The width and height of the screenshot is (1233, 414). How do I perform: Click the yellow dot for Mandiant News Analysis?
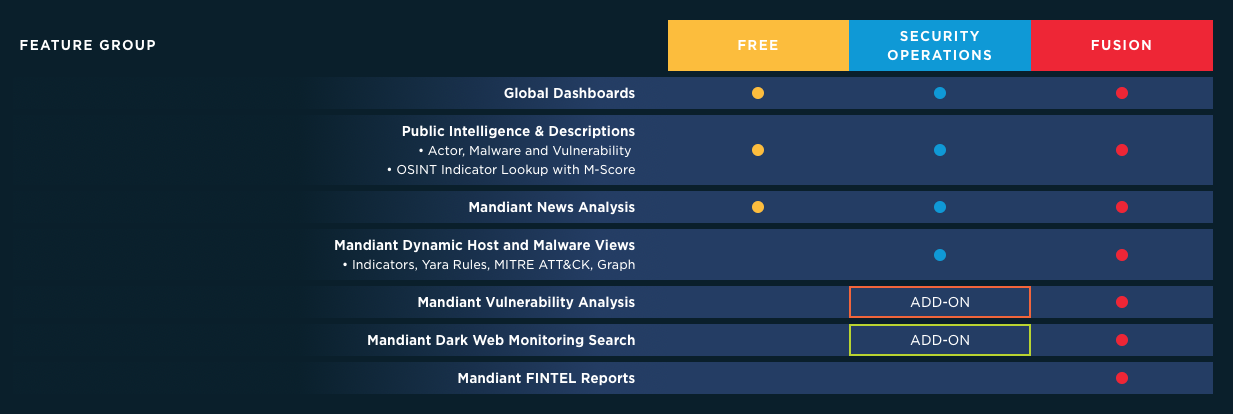[x=758, y=207]
